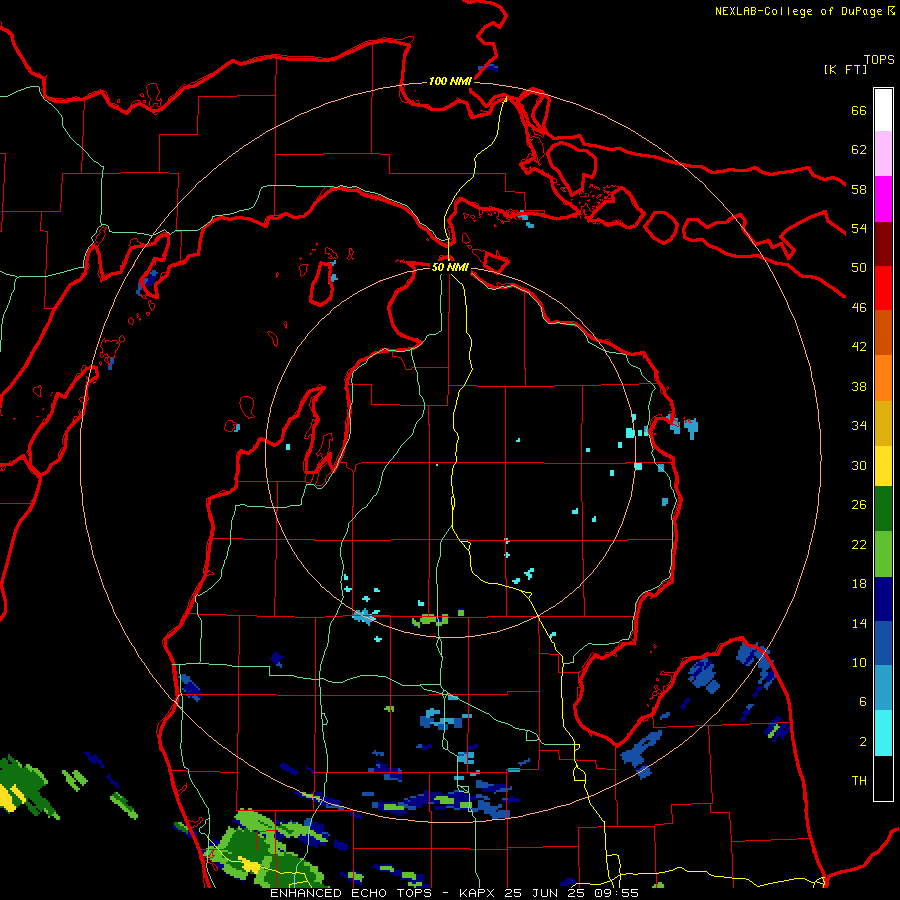Click the legend value '2'
900x900 pixels.
[863, 742]
